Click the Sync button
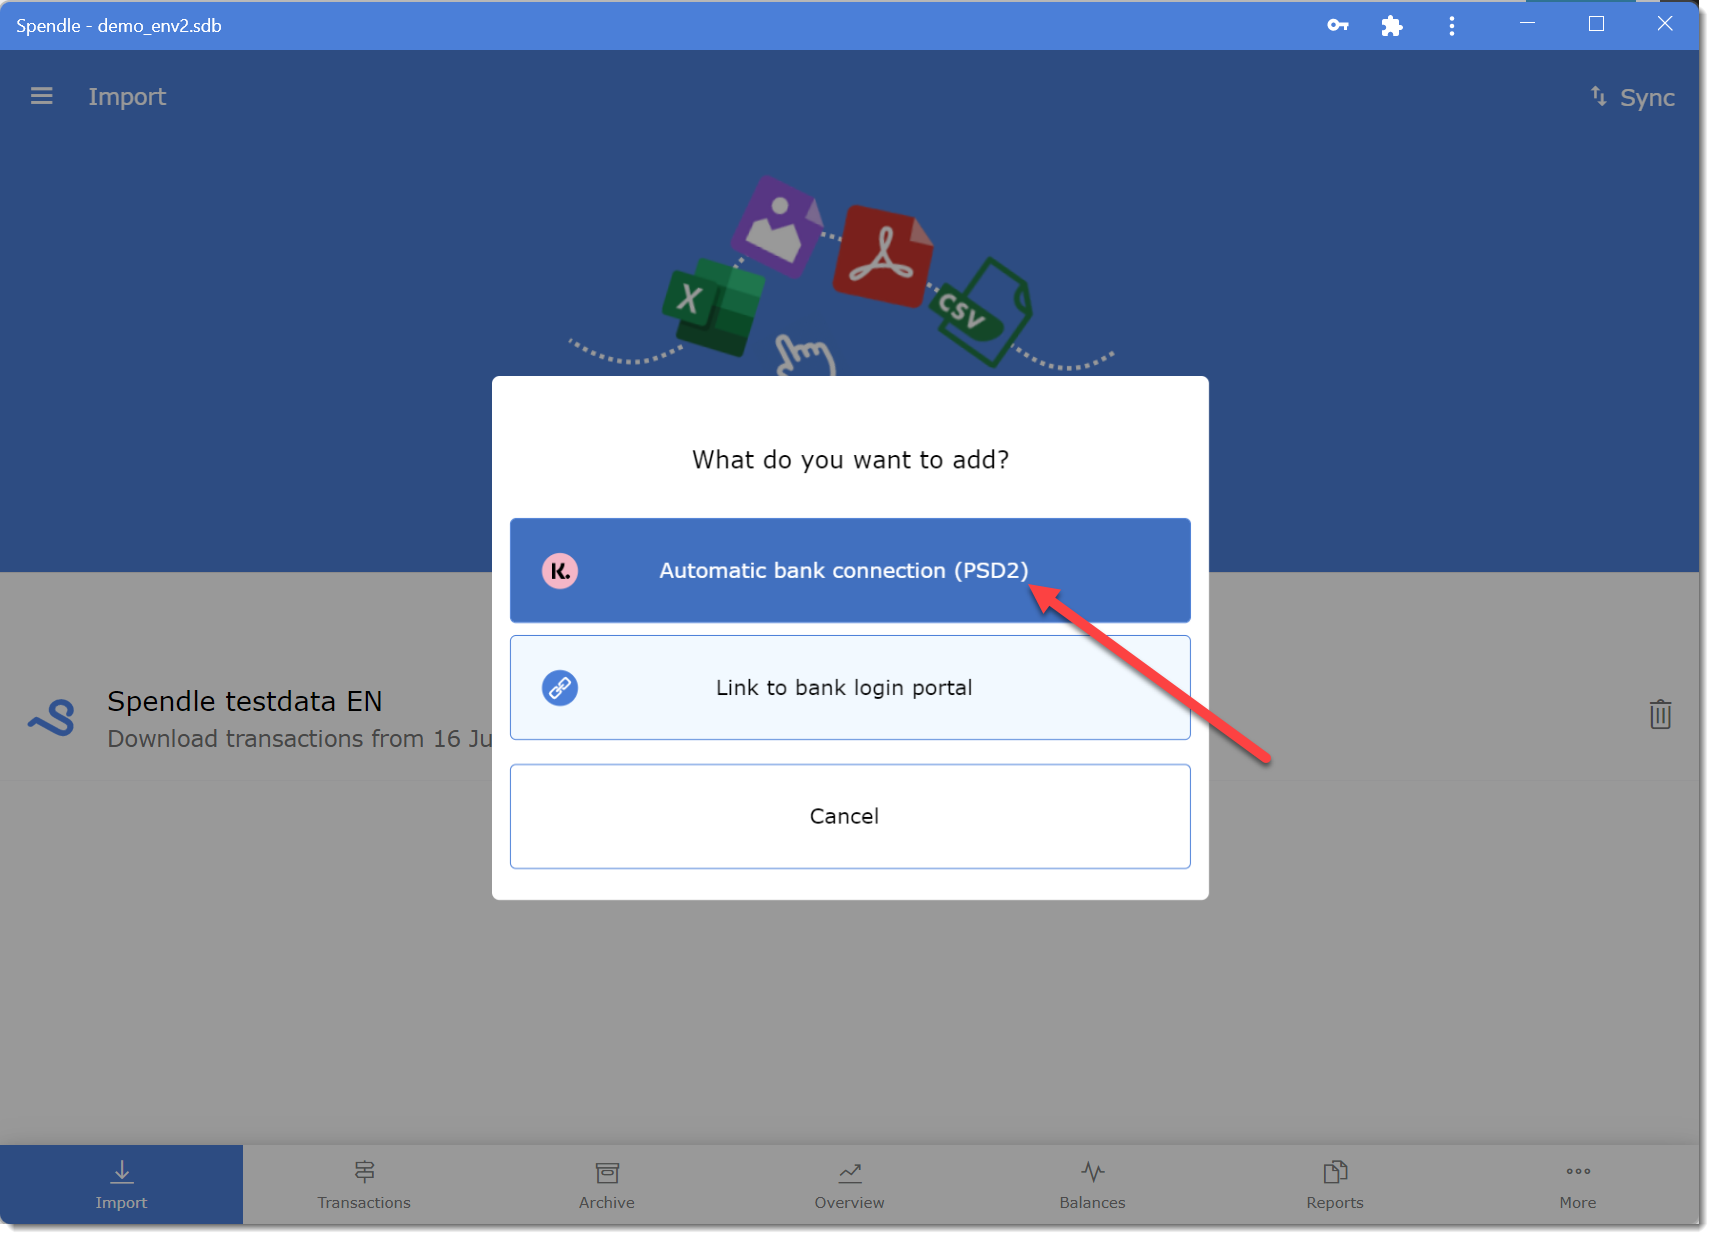1714x1239 pixels. (1632, 97)
